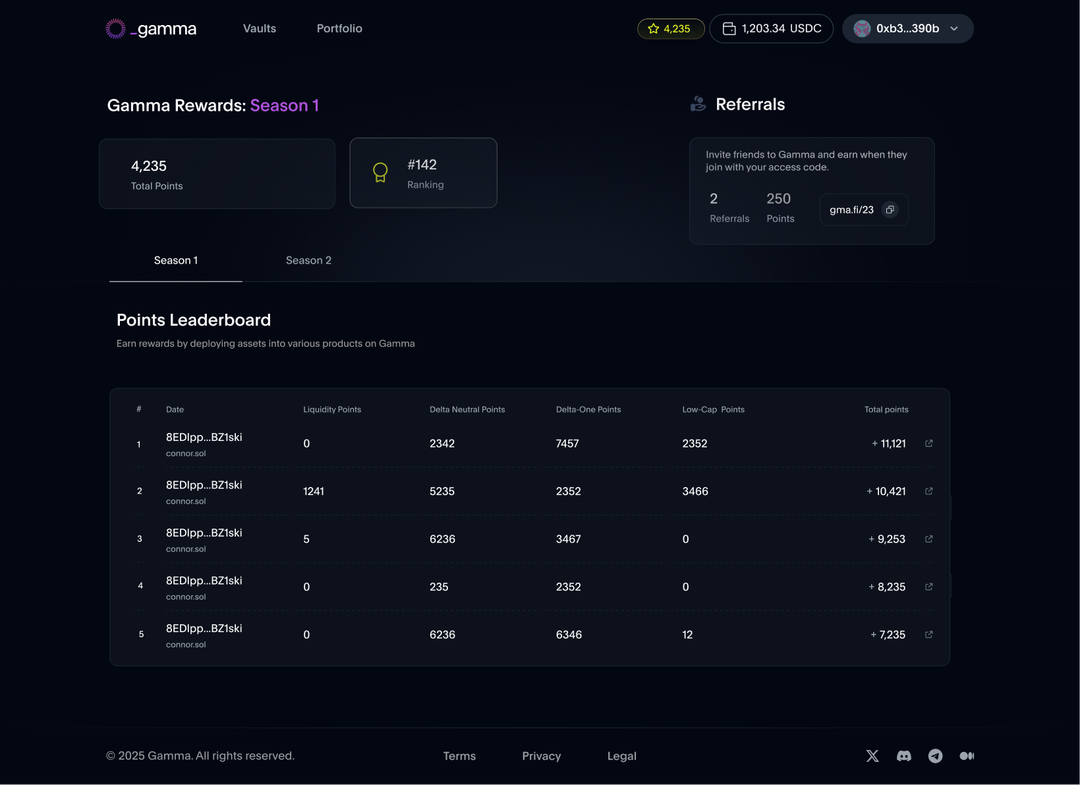Select the + 8,235 total points value
1080x785 pixels.
point(887,587)
